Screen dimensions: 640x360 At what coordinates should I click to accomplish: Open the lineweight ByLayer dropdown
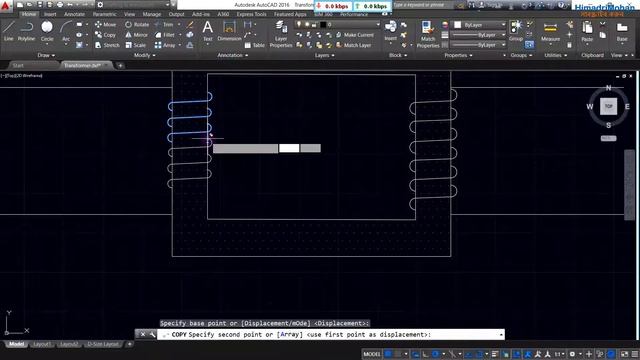click(479, 35)
